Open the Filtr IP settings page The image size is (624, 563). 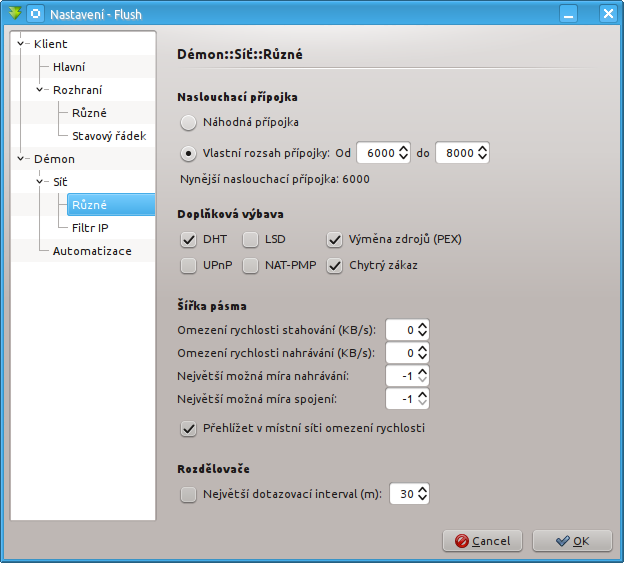(x=90, y=228)
